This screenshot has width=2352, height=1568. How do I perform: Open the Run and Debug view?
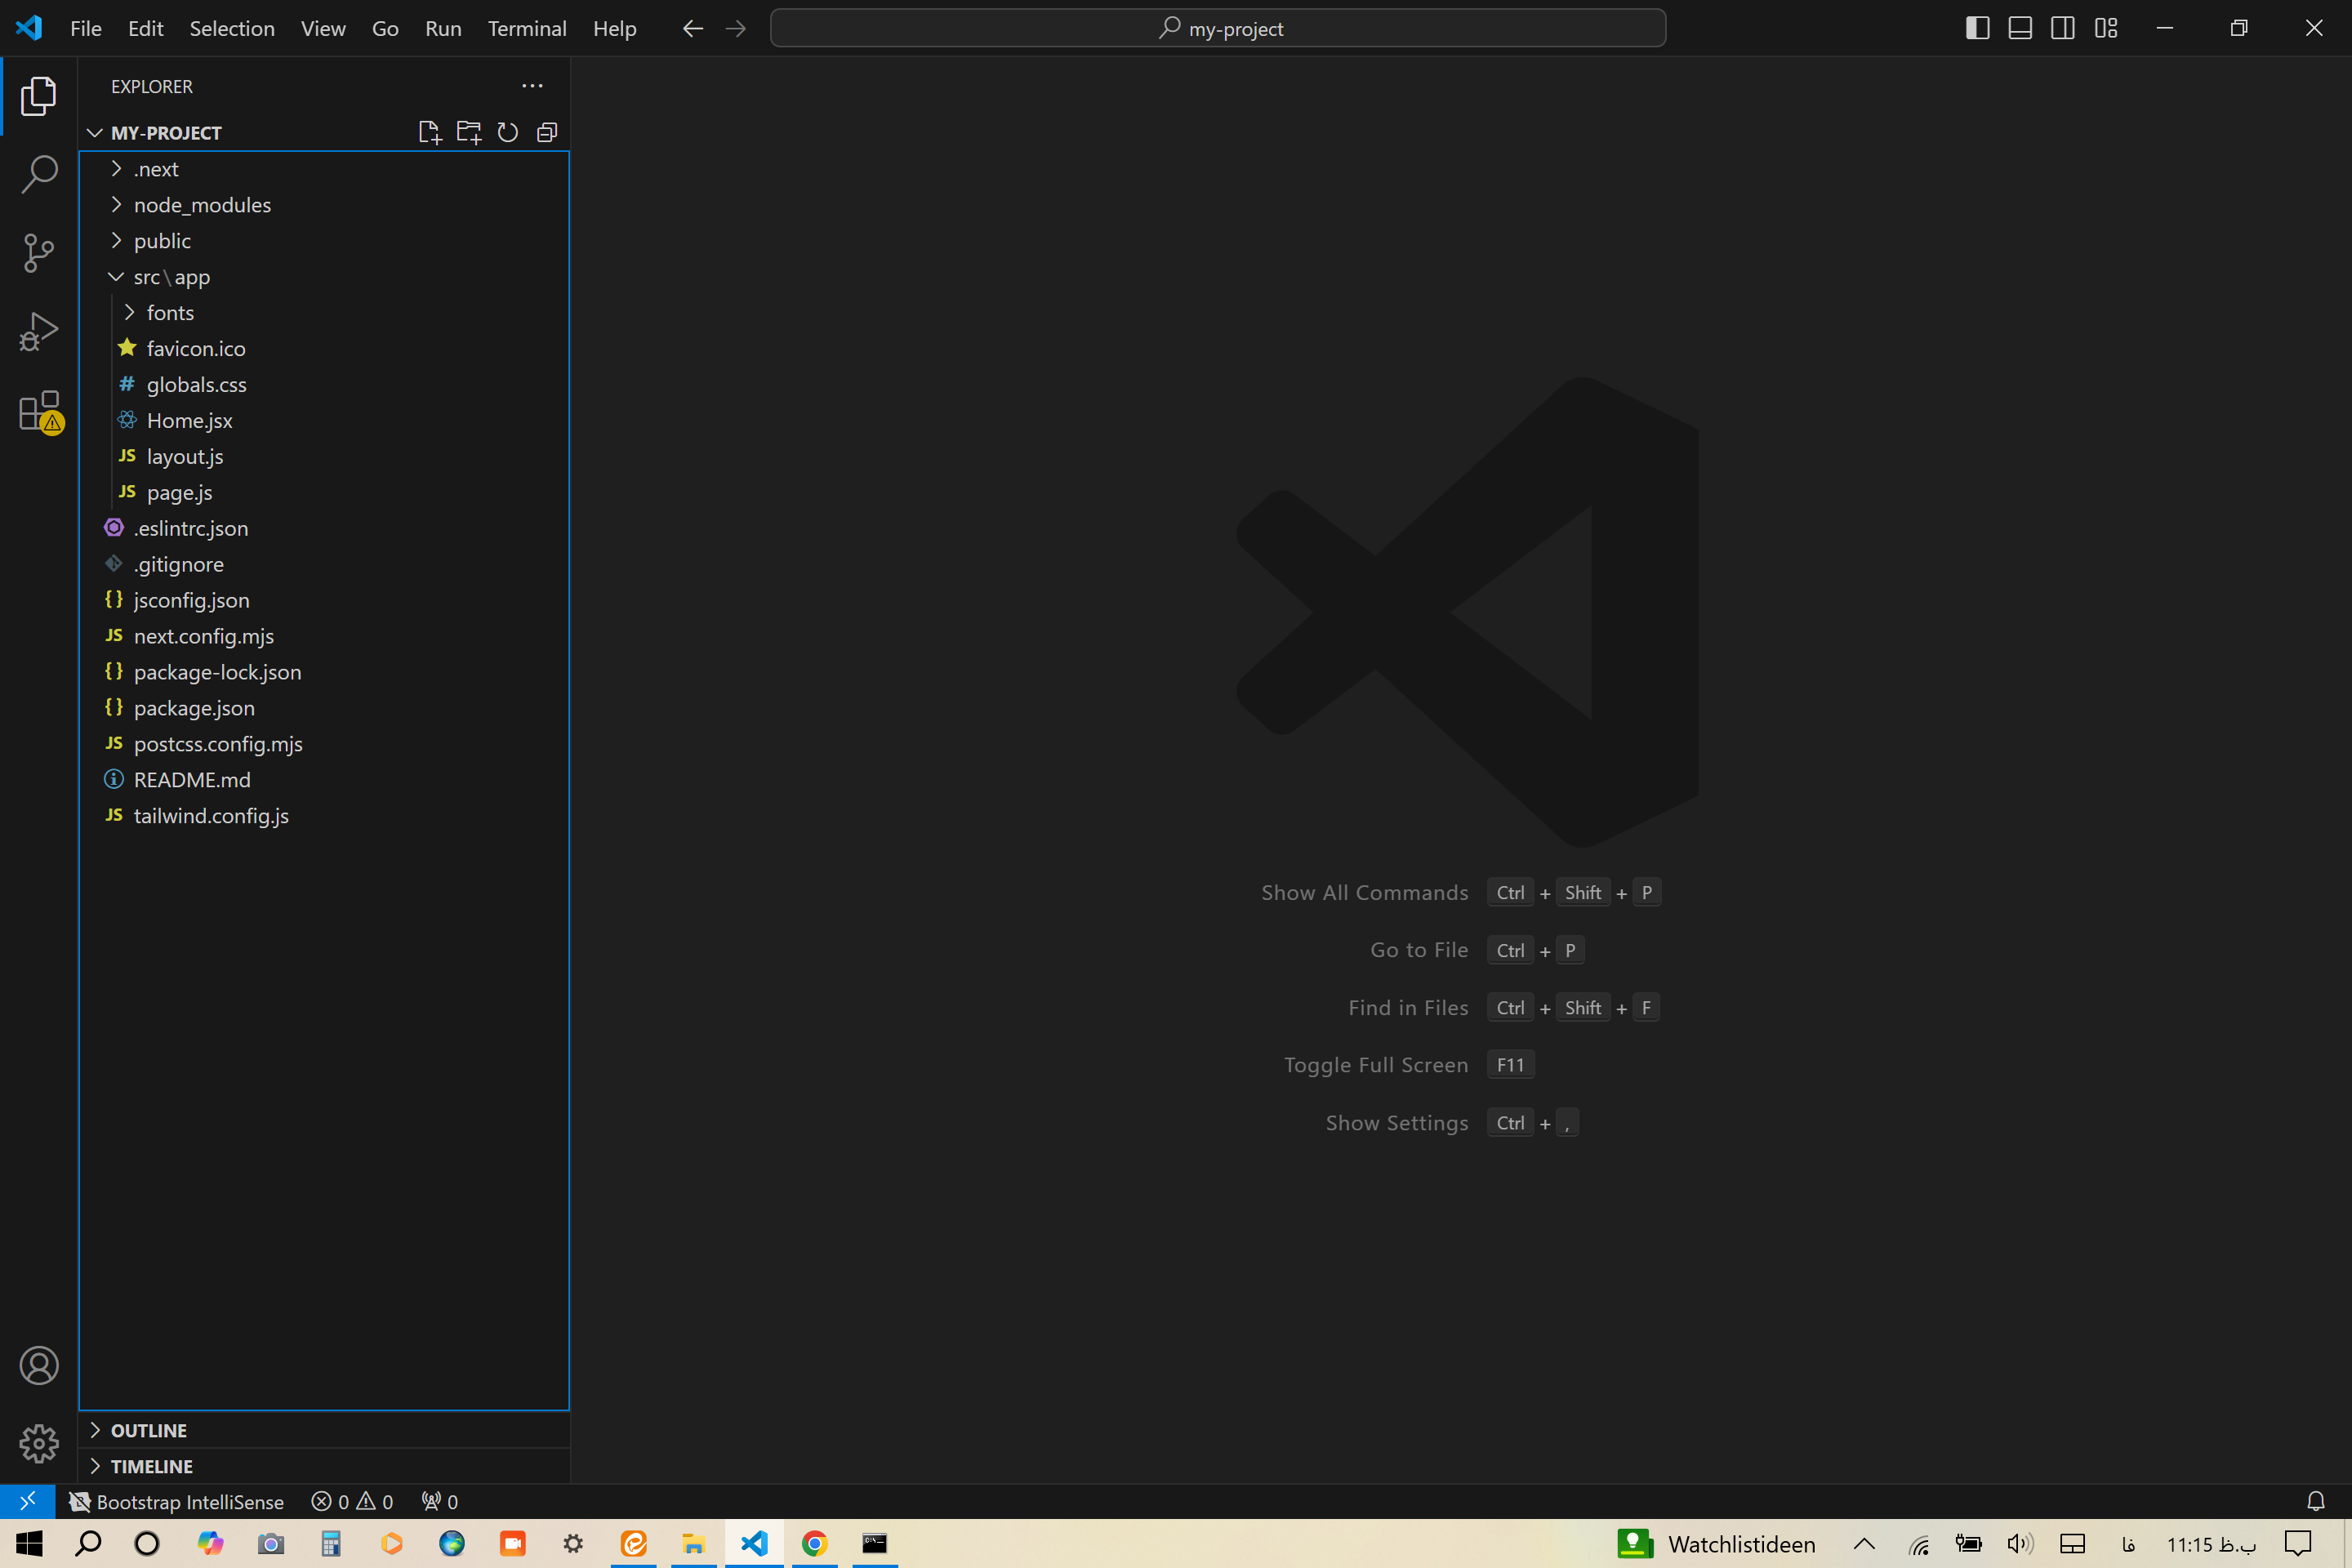pyautogui.click(x=38, y=331)
